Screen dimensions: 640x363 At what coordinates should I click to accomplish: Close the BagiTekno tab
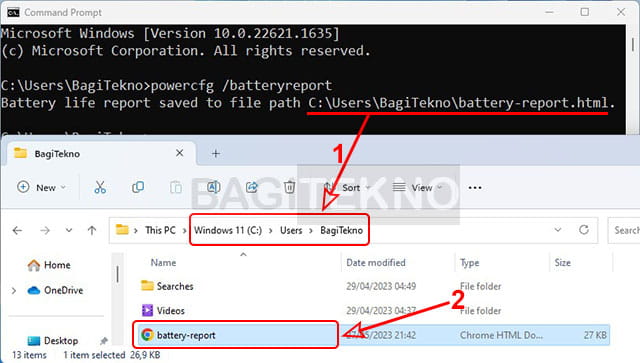pos(180,153)
